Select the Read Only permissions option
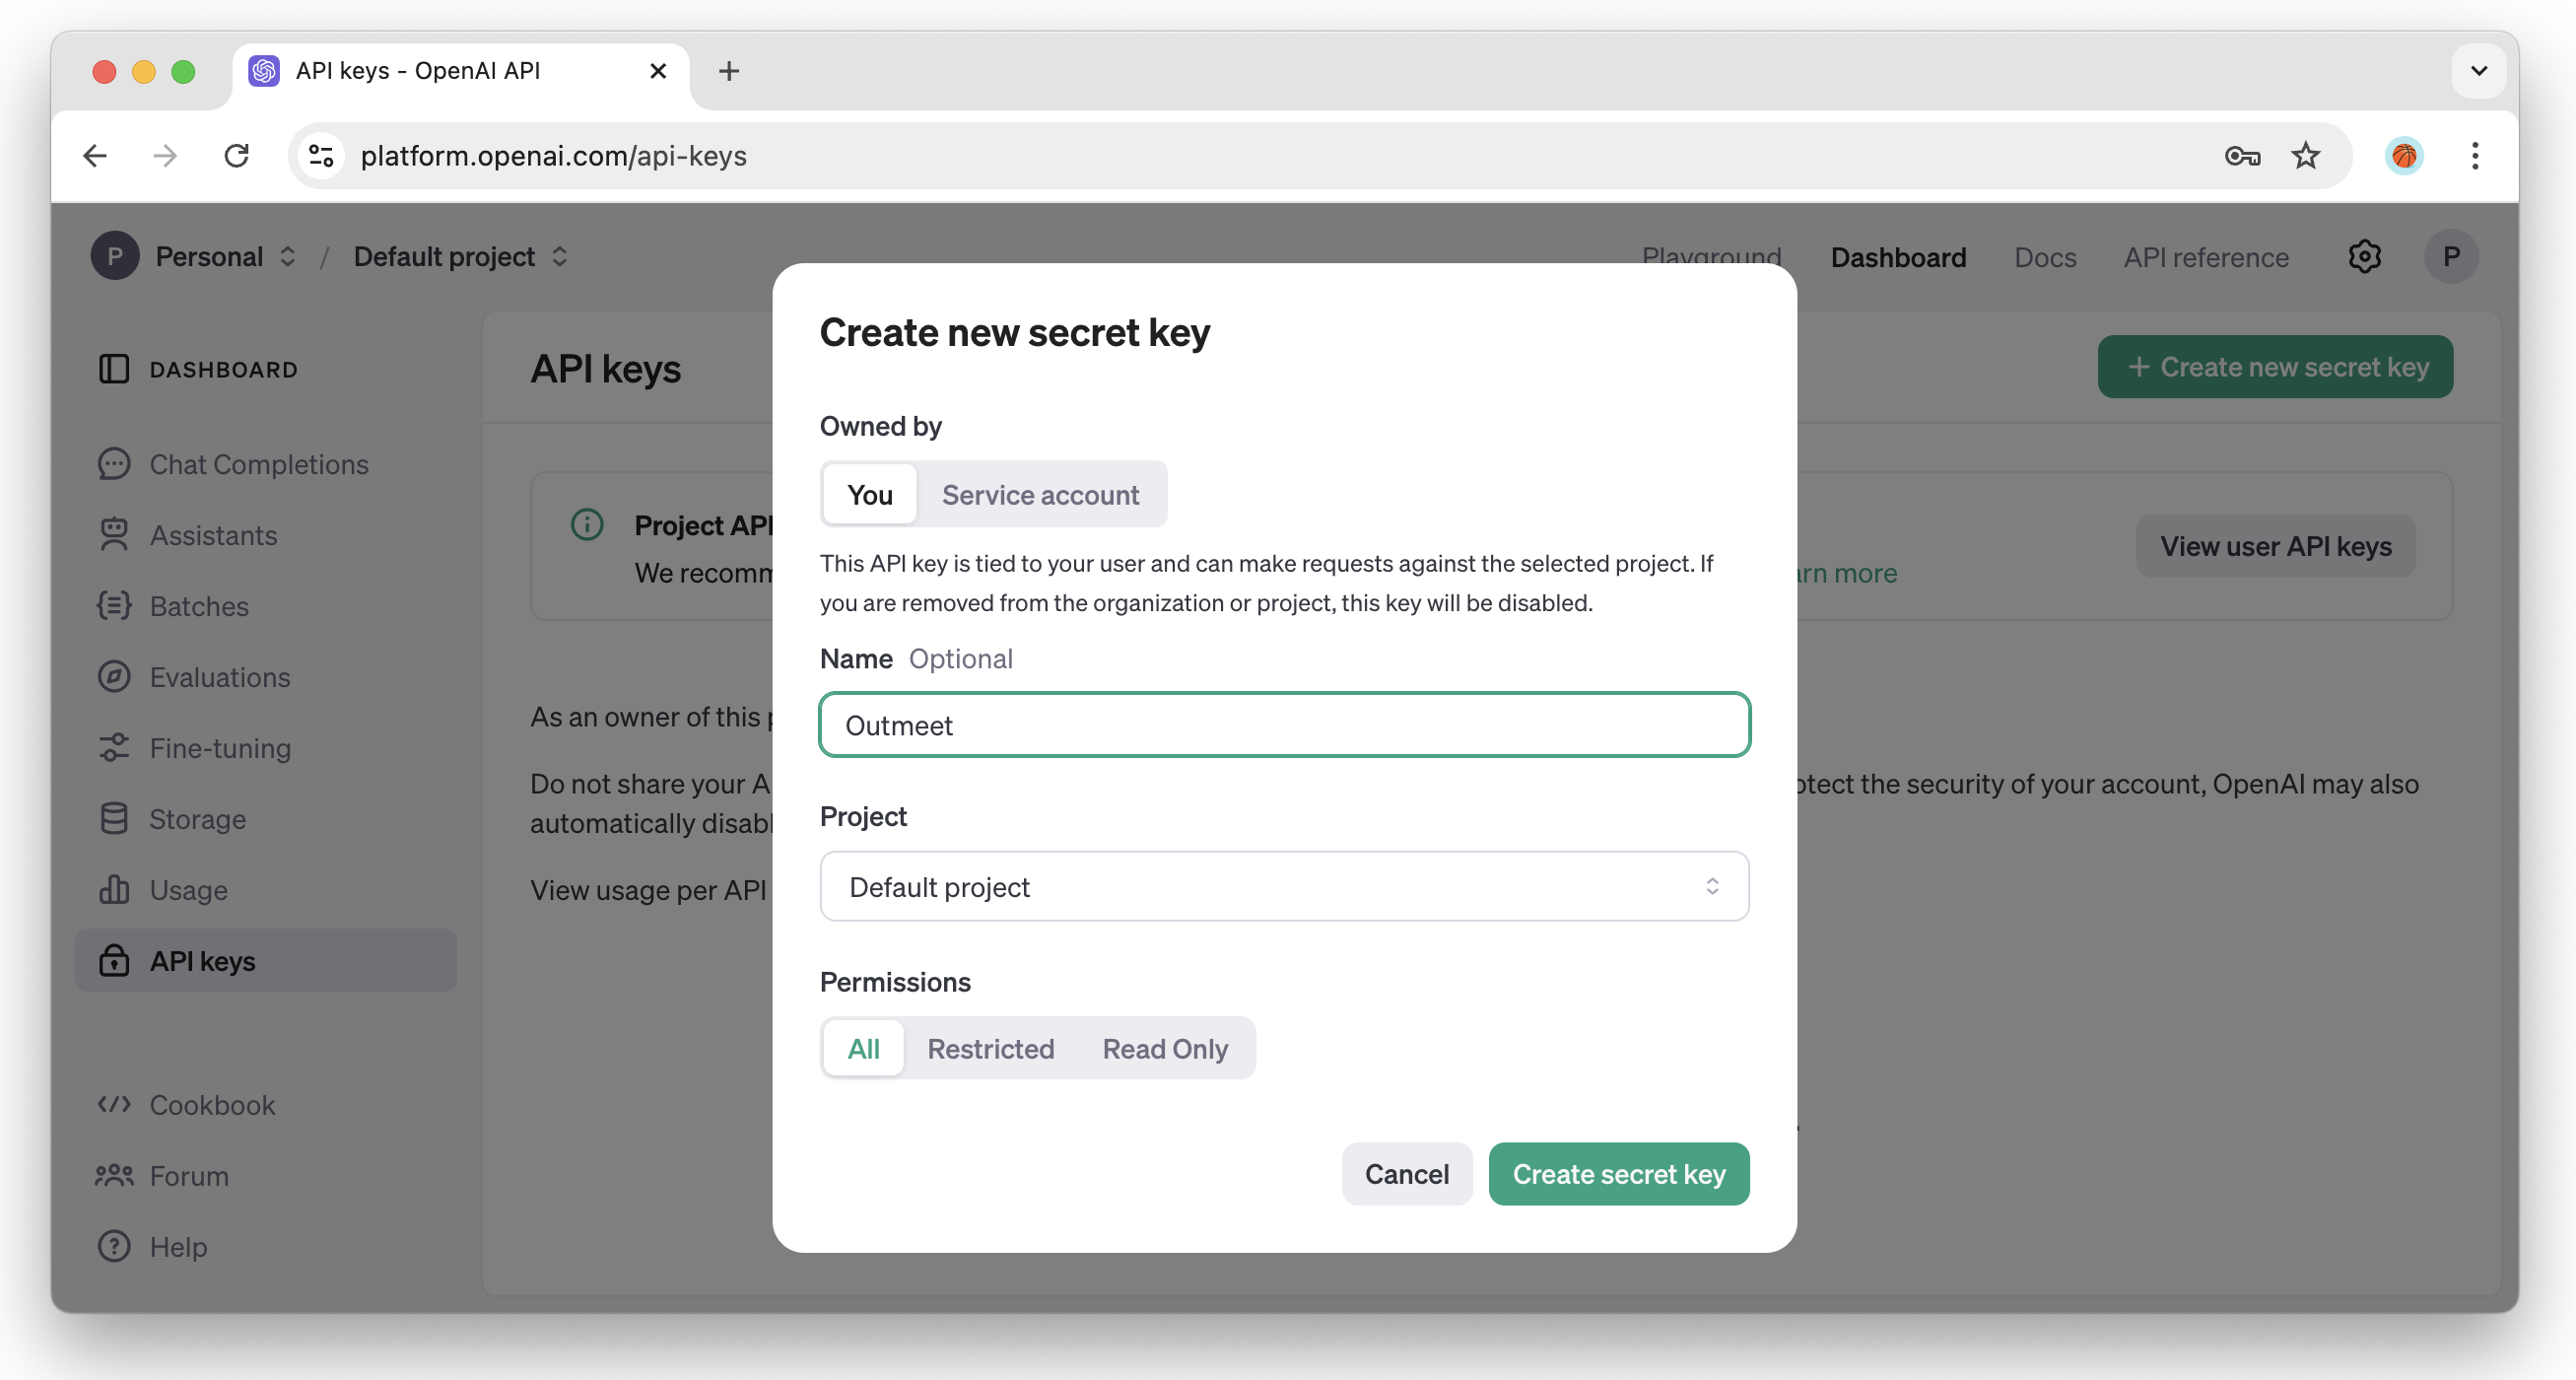2576x1380 pixels. pyautogui.click(x=1166, y=1048)
